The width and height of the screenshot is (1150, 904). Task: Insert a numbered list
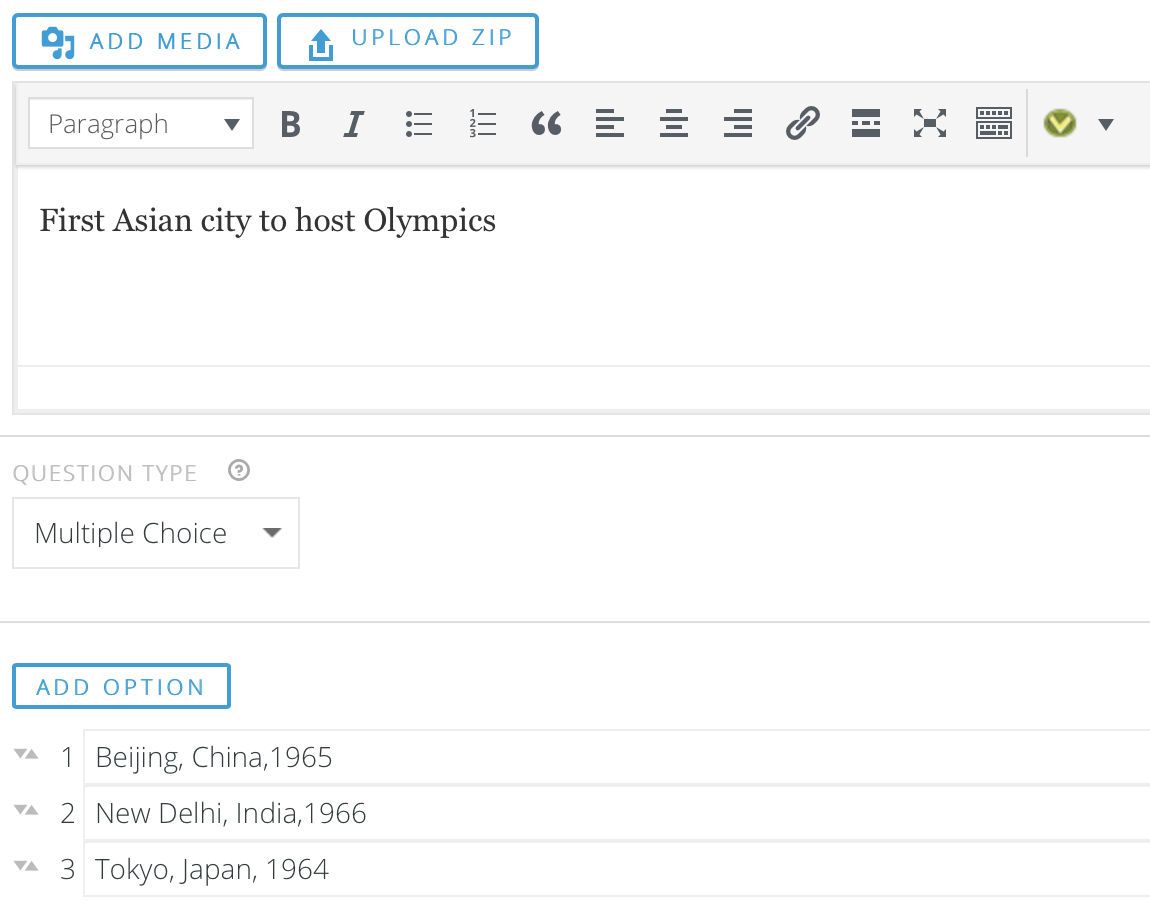pyautogui.click(x=482, y=123)
